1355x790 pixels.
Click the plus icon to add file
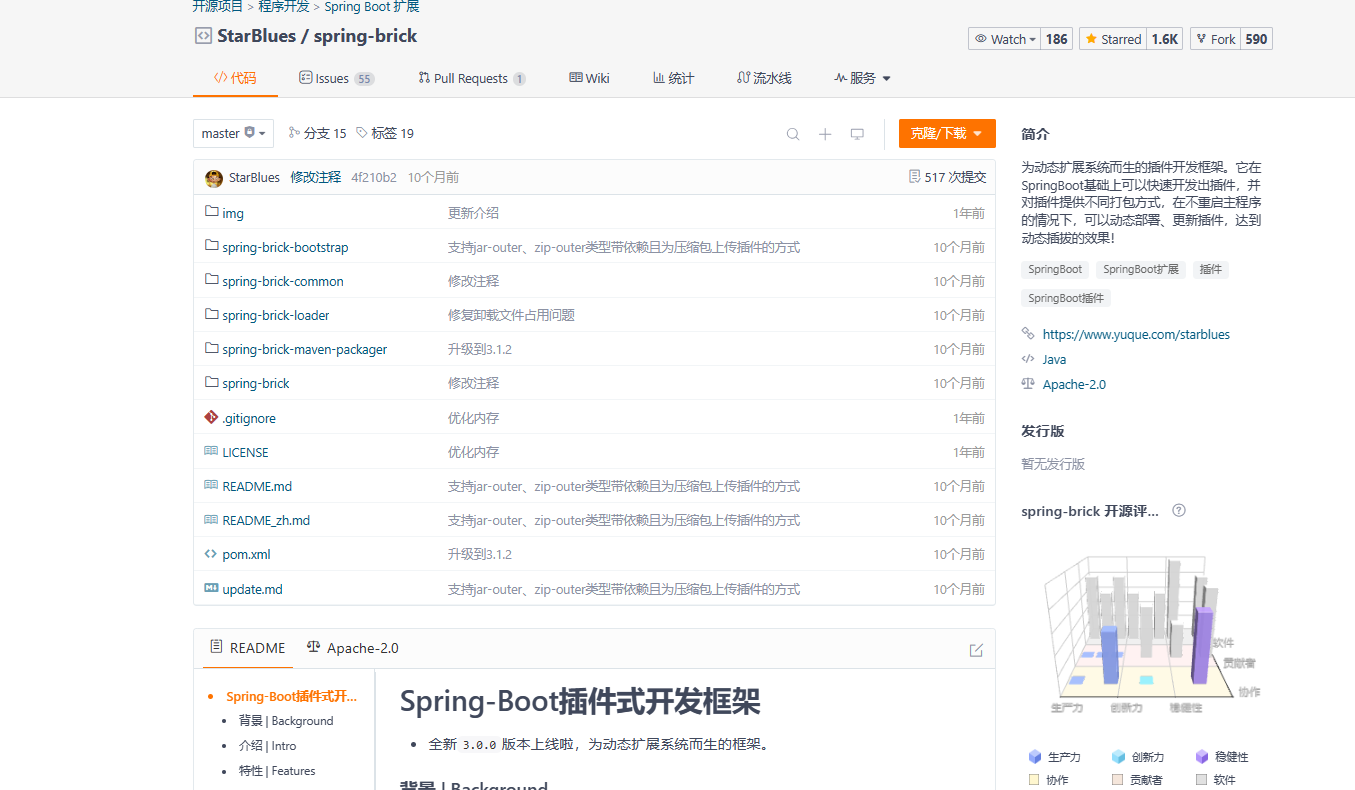(825, 134)
